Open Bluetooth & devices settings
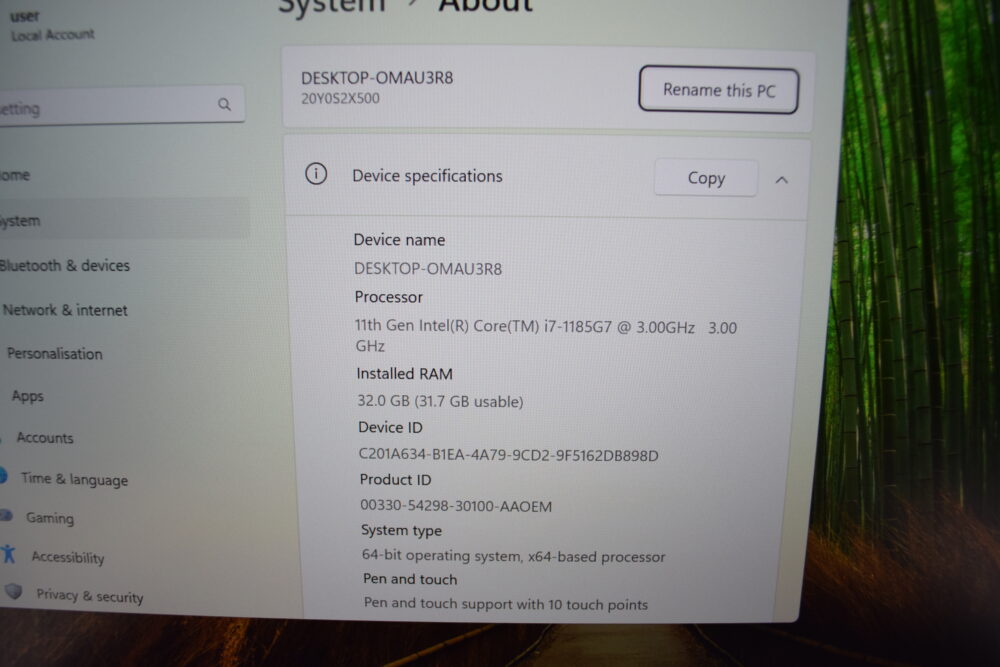Screen dimensions: 1000x667 [x=64, y=266]
